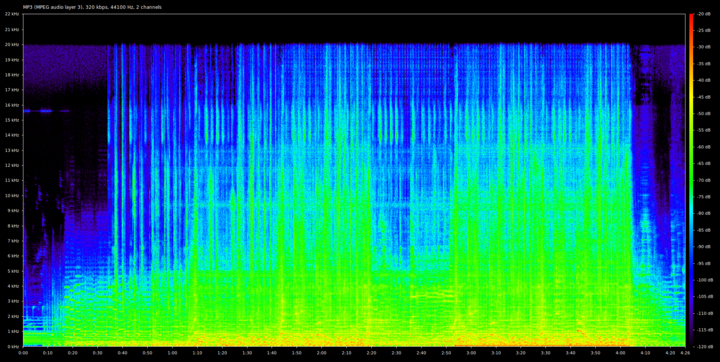Click the 2:20 time axis label

point(371,353)
